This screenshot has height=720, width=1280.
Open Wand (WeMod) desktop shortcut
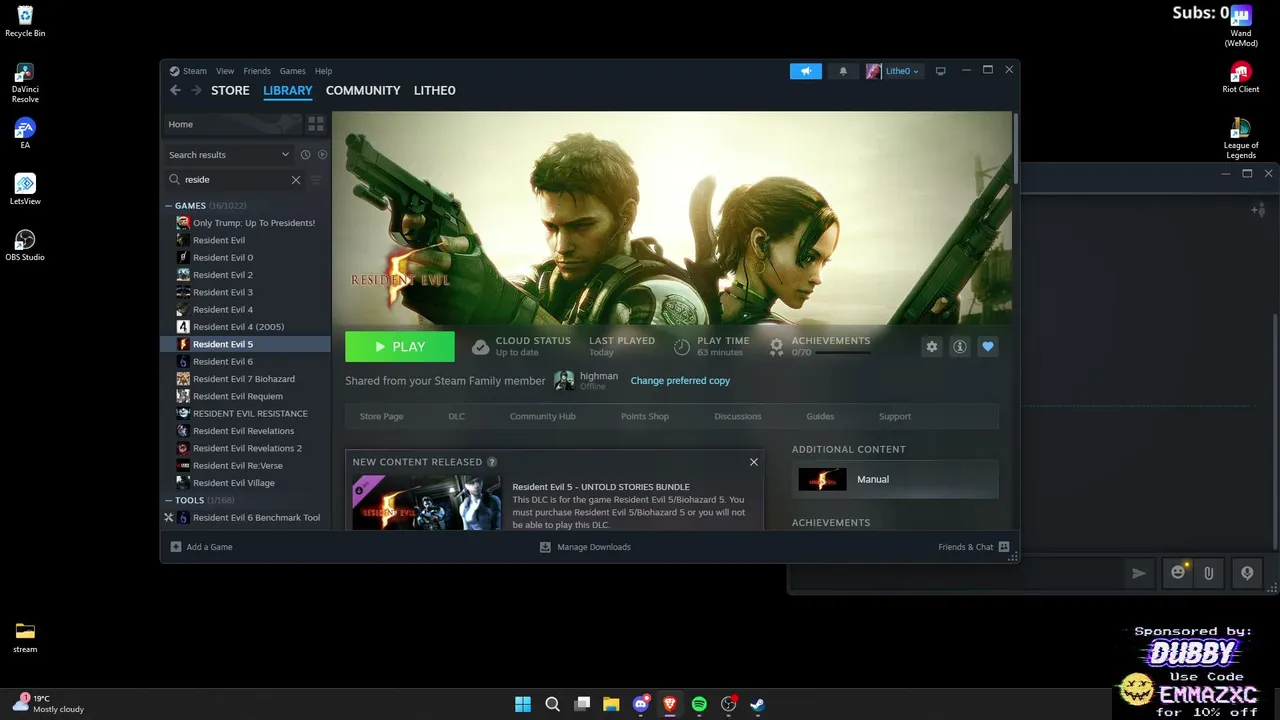pos(1241,27)
